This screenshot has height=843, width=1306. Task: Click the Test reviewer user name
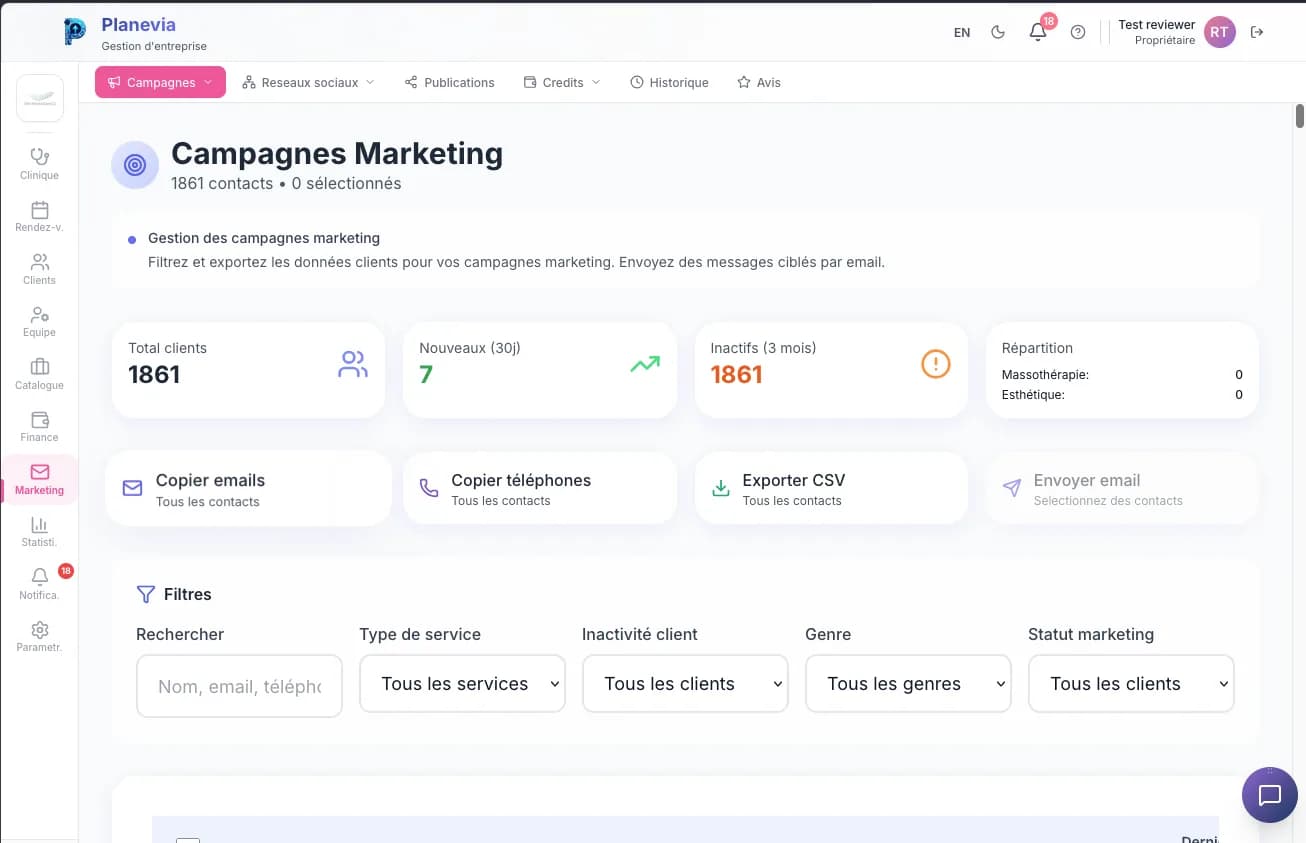click(1156, 25)
